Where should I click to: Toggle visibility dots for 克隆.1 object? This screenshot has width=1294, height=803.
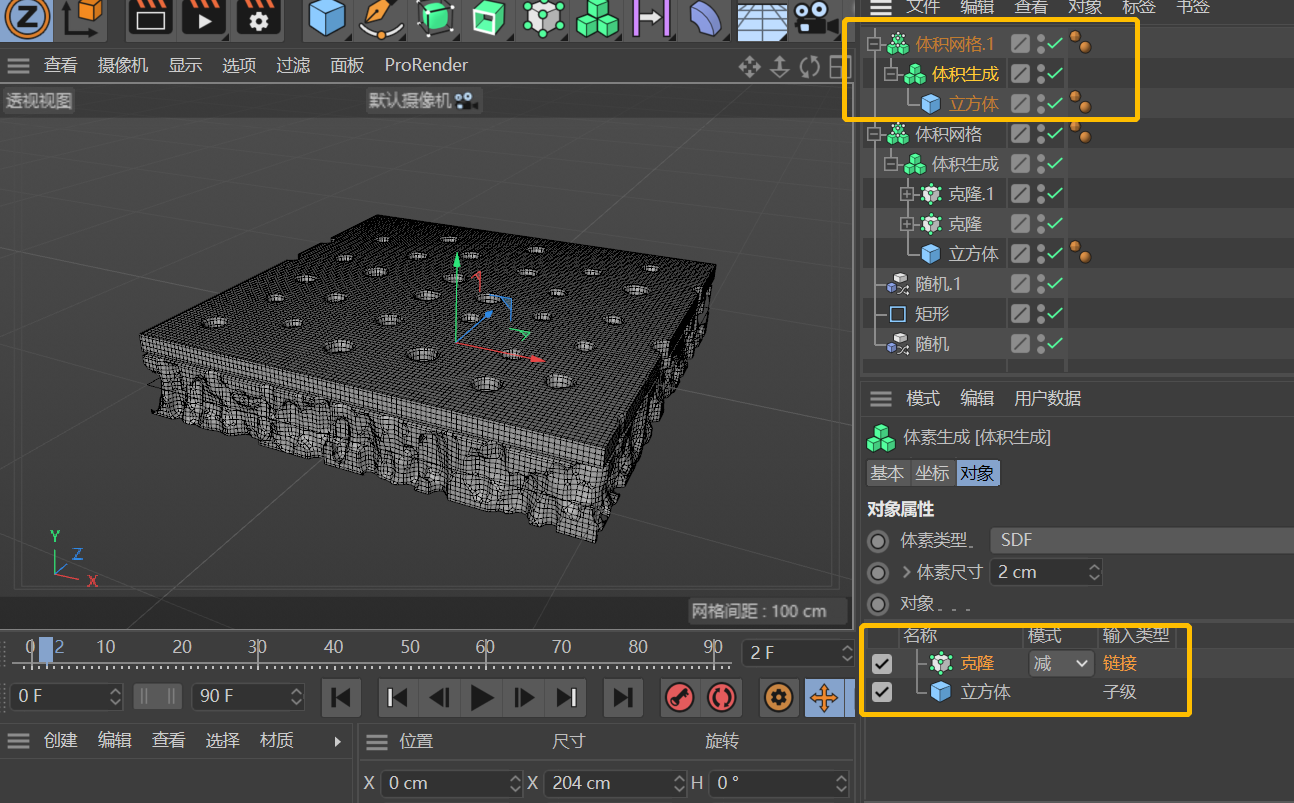[x=1041, y=194]
